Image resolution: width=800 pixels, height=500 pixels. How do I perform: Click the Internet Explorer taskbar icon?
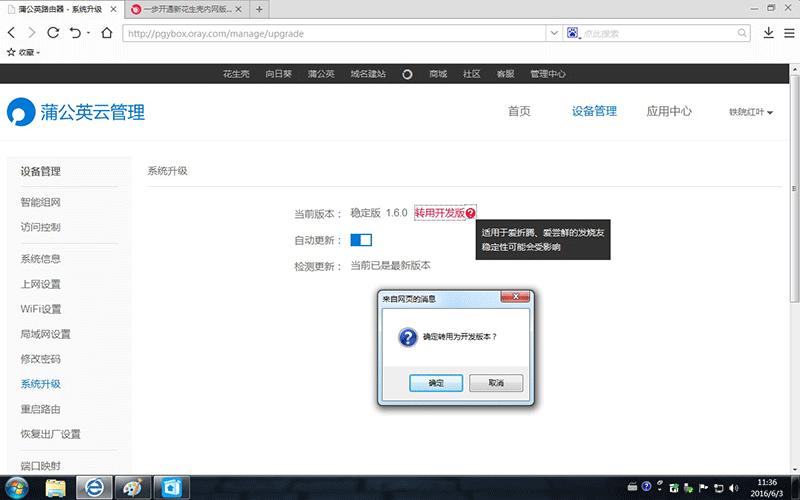coord(94,488)
